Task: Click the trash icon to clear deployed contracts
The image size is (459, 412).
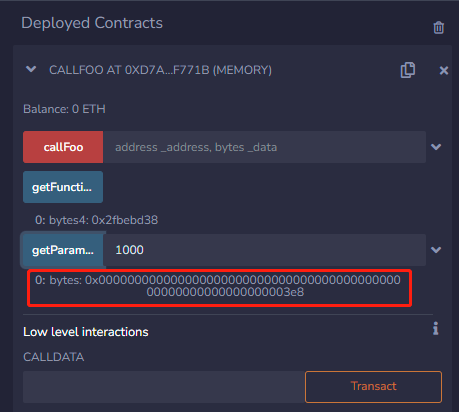Action: 438,27
